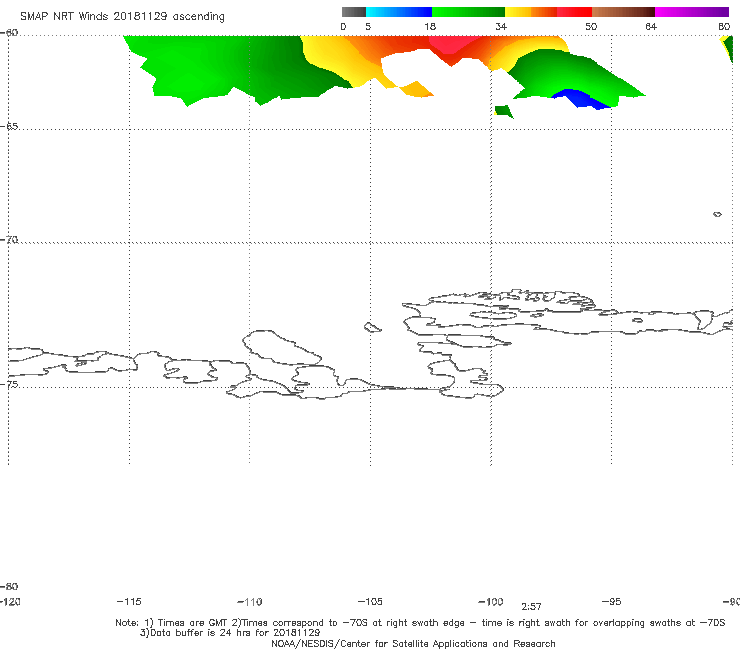Click the latitude label '-75'
Screen dimensions: 740x650
click(9, 384)
